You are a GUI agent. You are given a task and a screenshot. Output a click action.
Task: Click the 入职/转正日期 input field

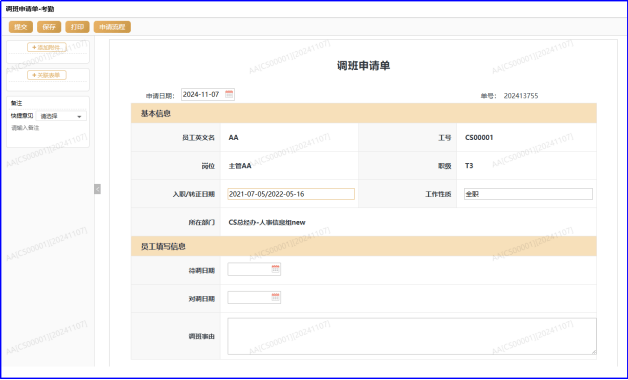[x=291, y=194]
